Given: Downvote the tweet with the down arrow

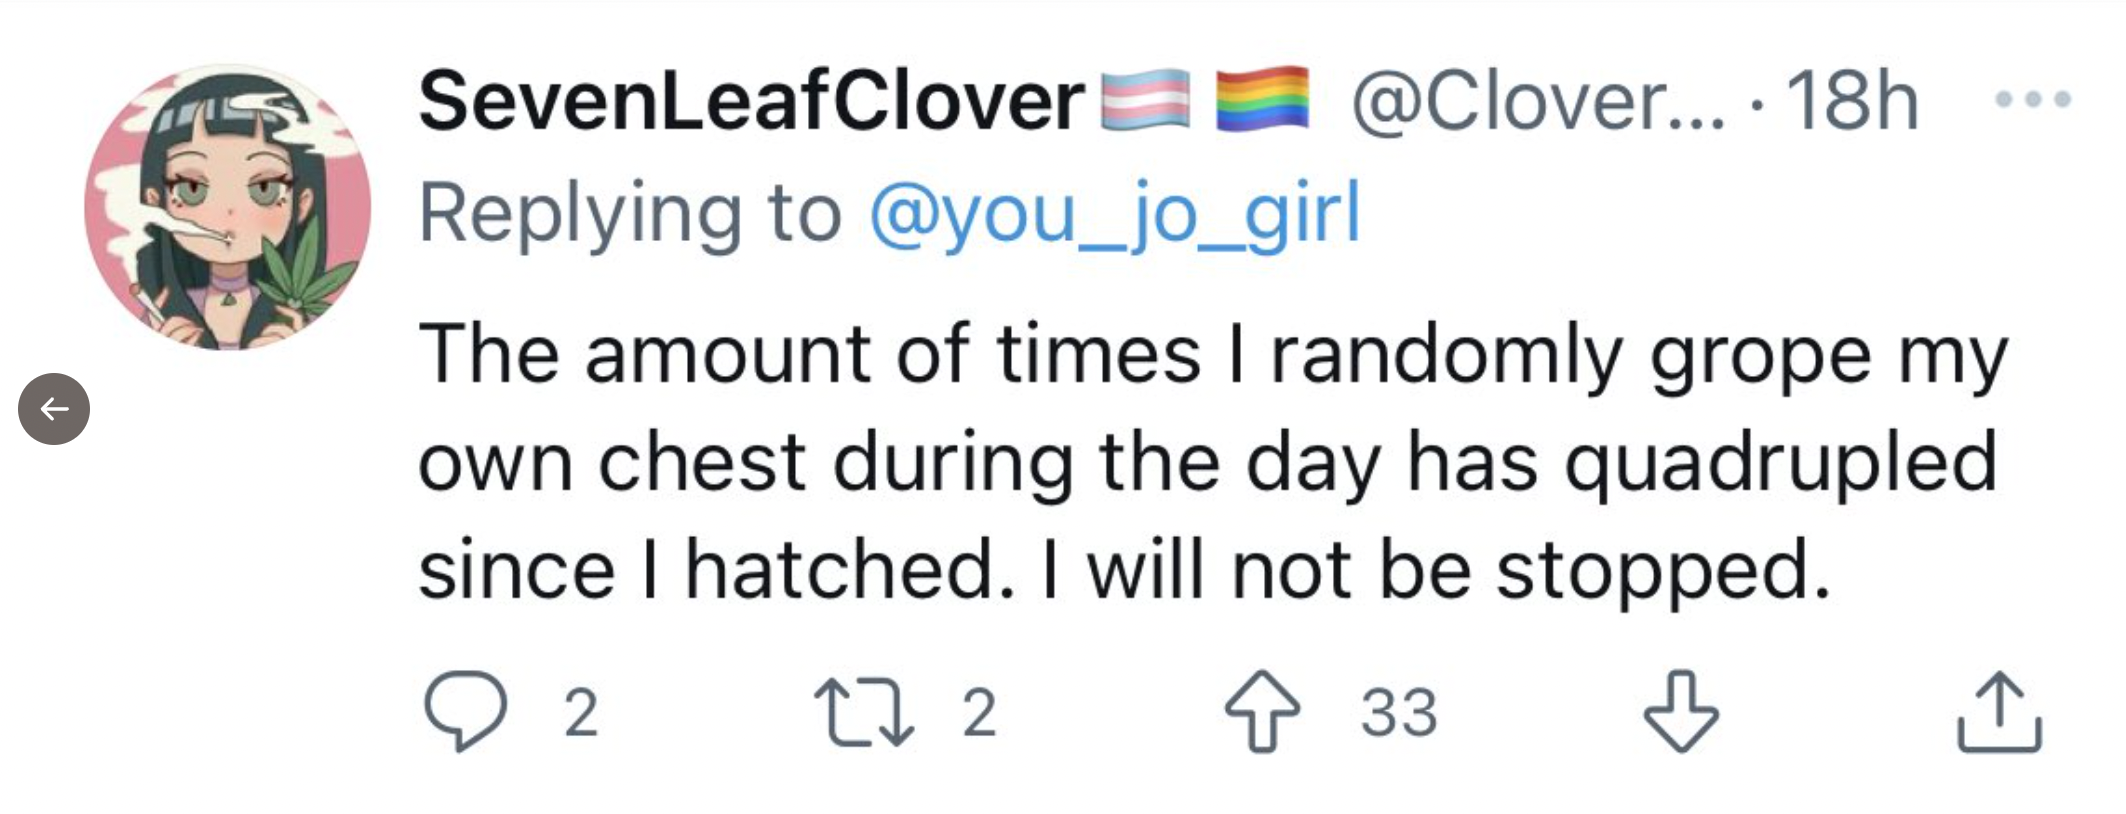Looking at the screenshot, I should coord(1681,709).
